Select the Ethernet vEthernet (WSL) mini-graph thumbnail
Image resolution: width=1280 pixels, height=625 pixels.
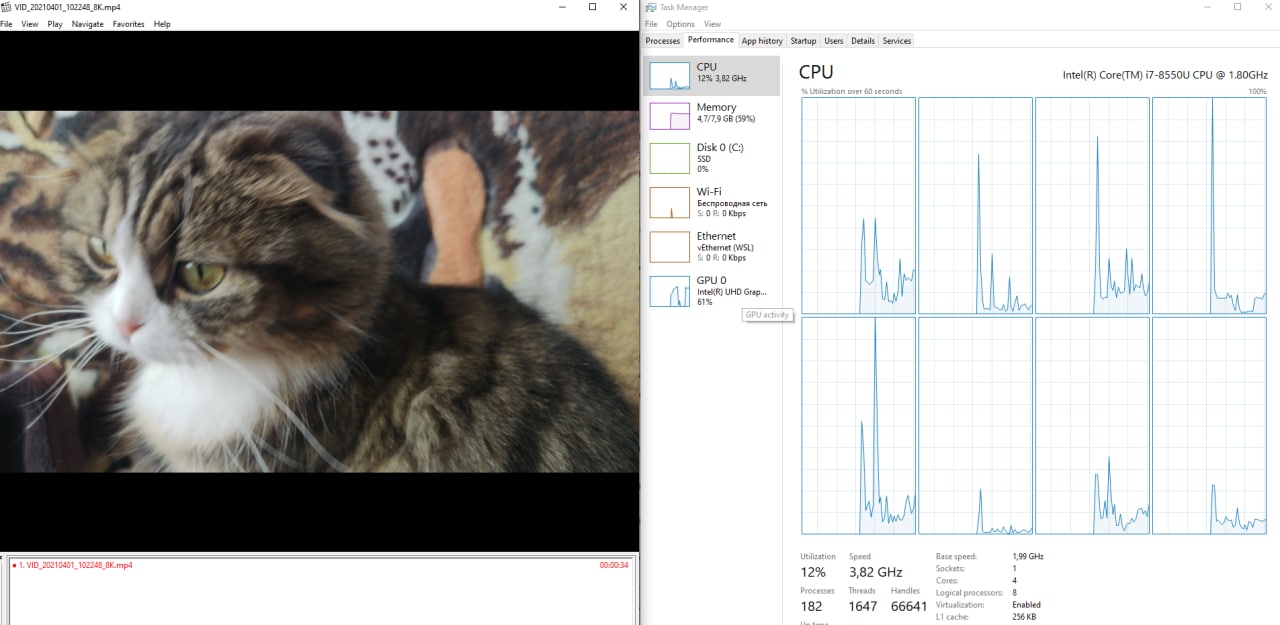click(x=670, y=247)
